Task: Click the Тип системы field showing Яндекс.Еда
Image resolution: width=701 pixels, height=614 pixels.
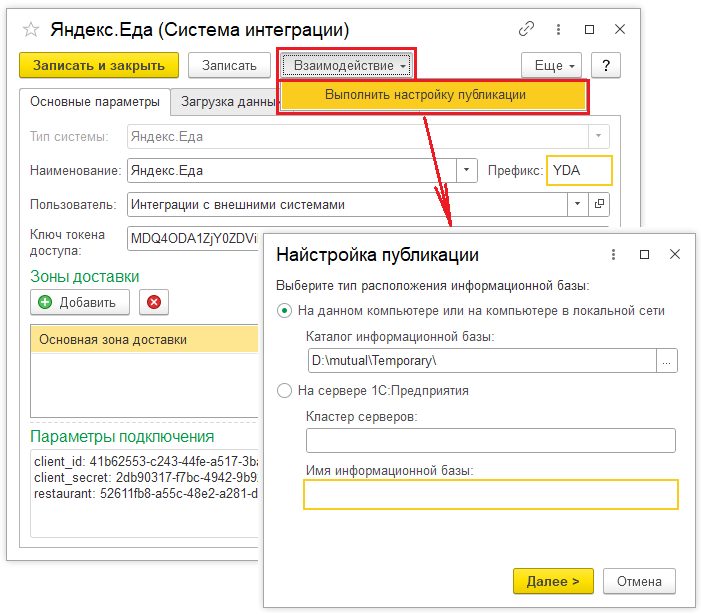Action: click(358, 136)
